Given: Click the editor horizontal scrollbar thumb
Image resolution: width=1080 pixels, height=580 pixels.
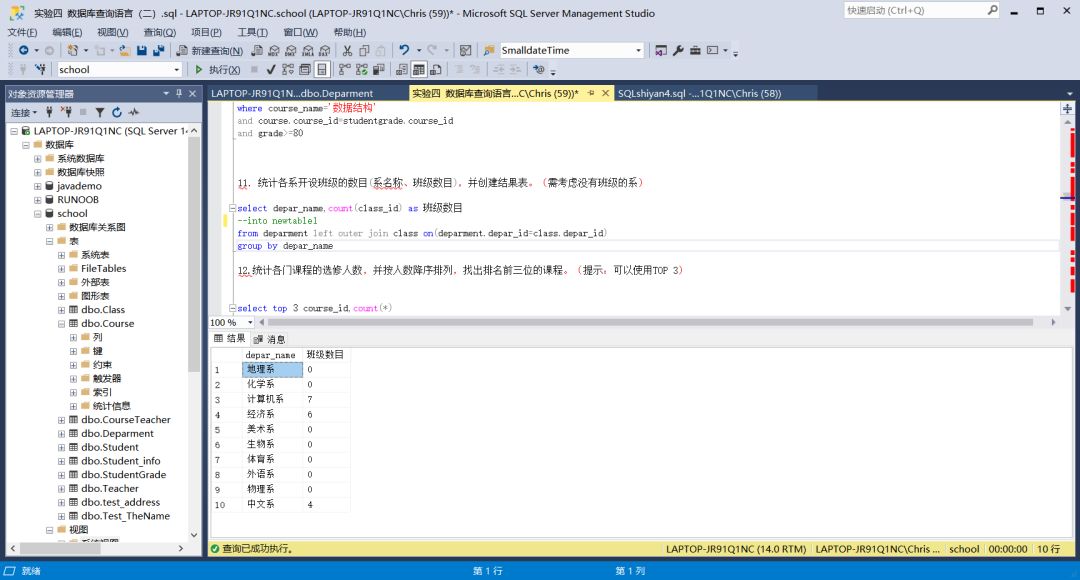Looking at the screenshot, I should (x=650, y=322).
